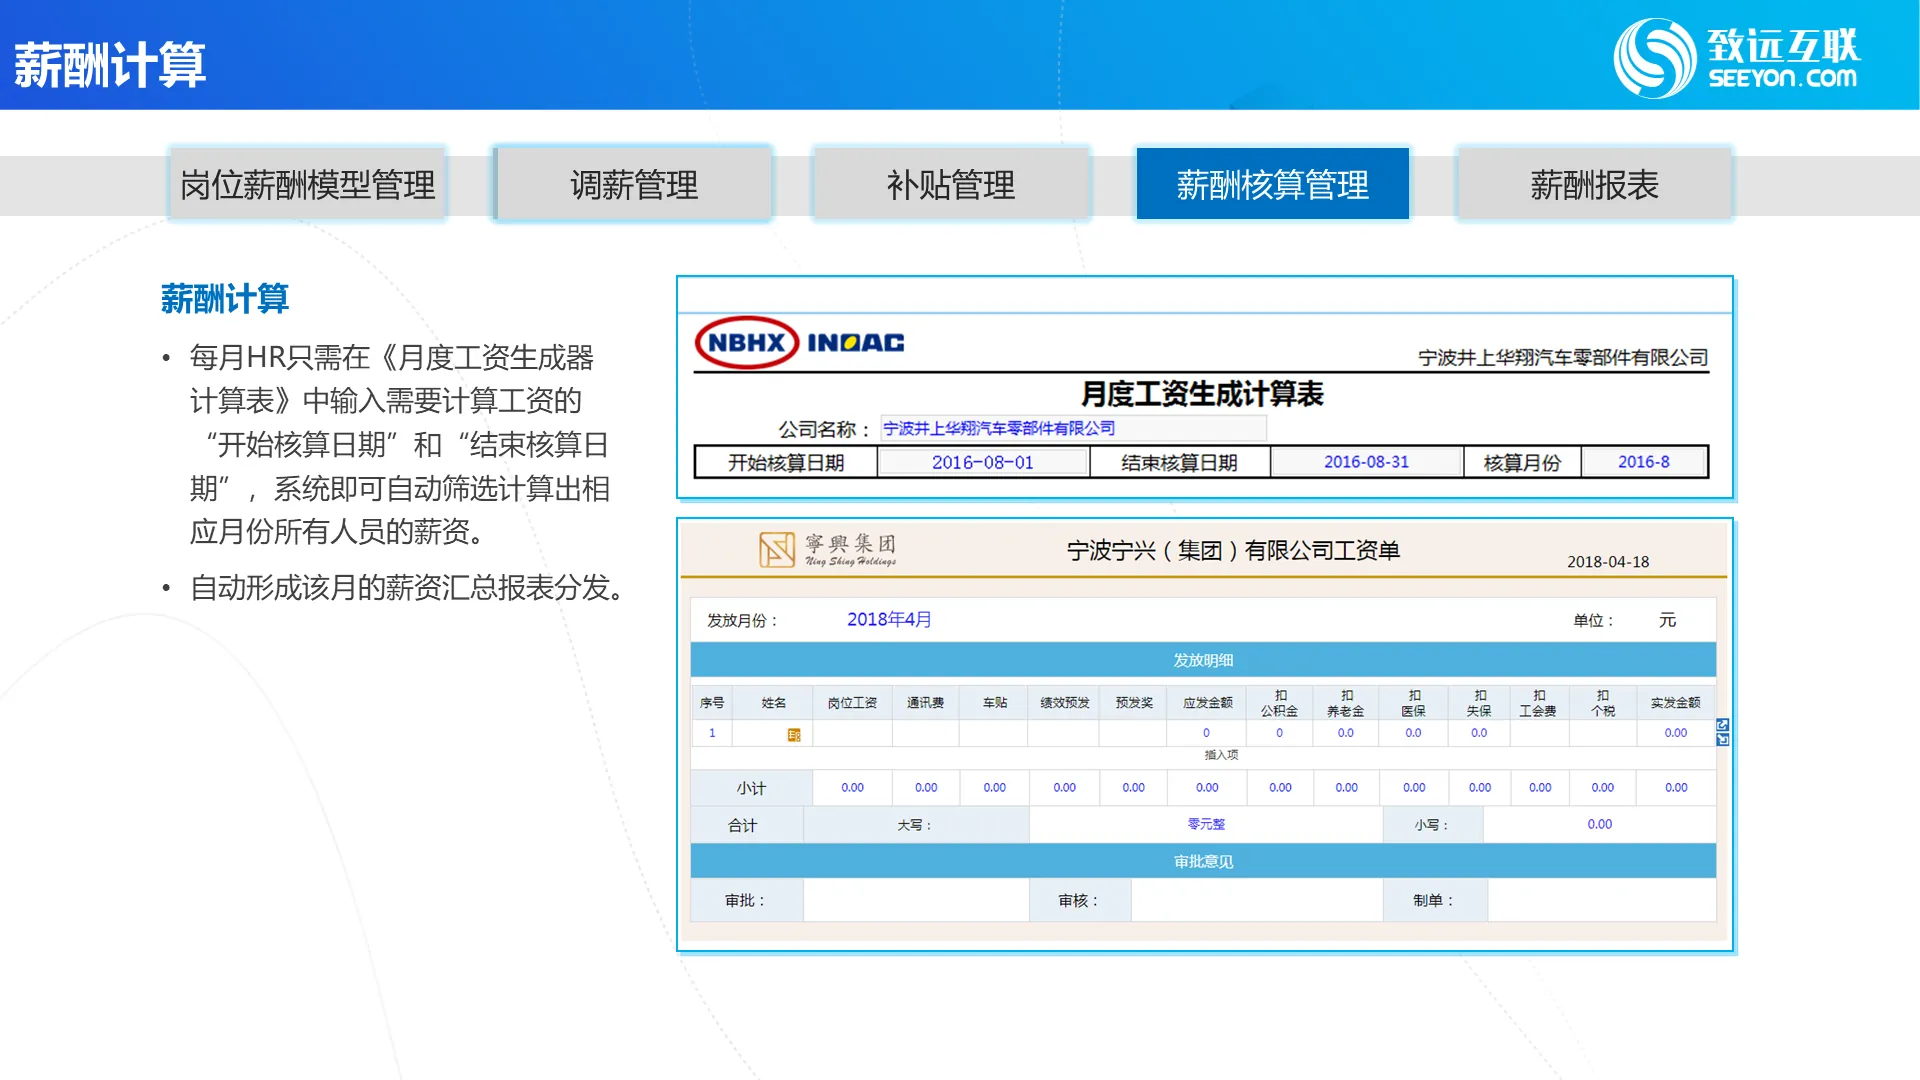Click the Seeyon 致远互联 logo
Viewport: 1920px width, 1080px height.
click(x=1736, y=58)
